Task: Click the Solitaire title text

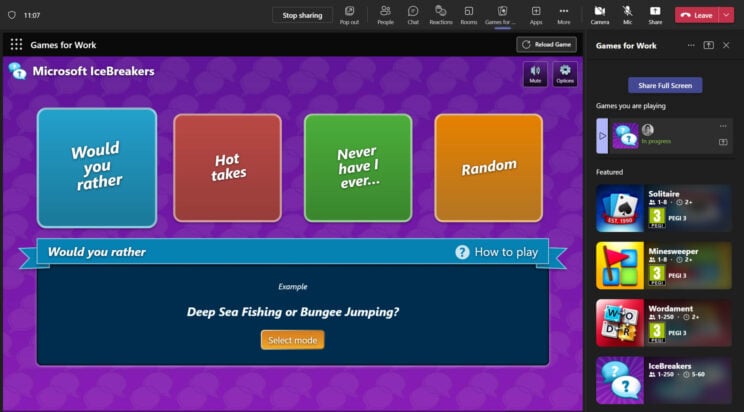Action: point(664,194)
